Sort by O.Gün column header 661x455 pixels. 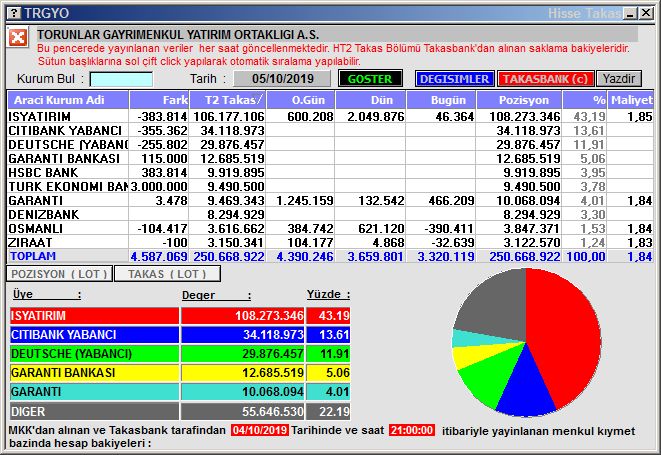pyautogui.click(x=301, y=100)
